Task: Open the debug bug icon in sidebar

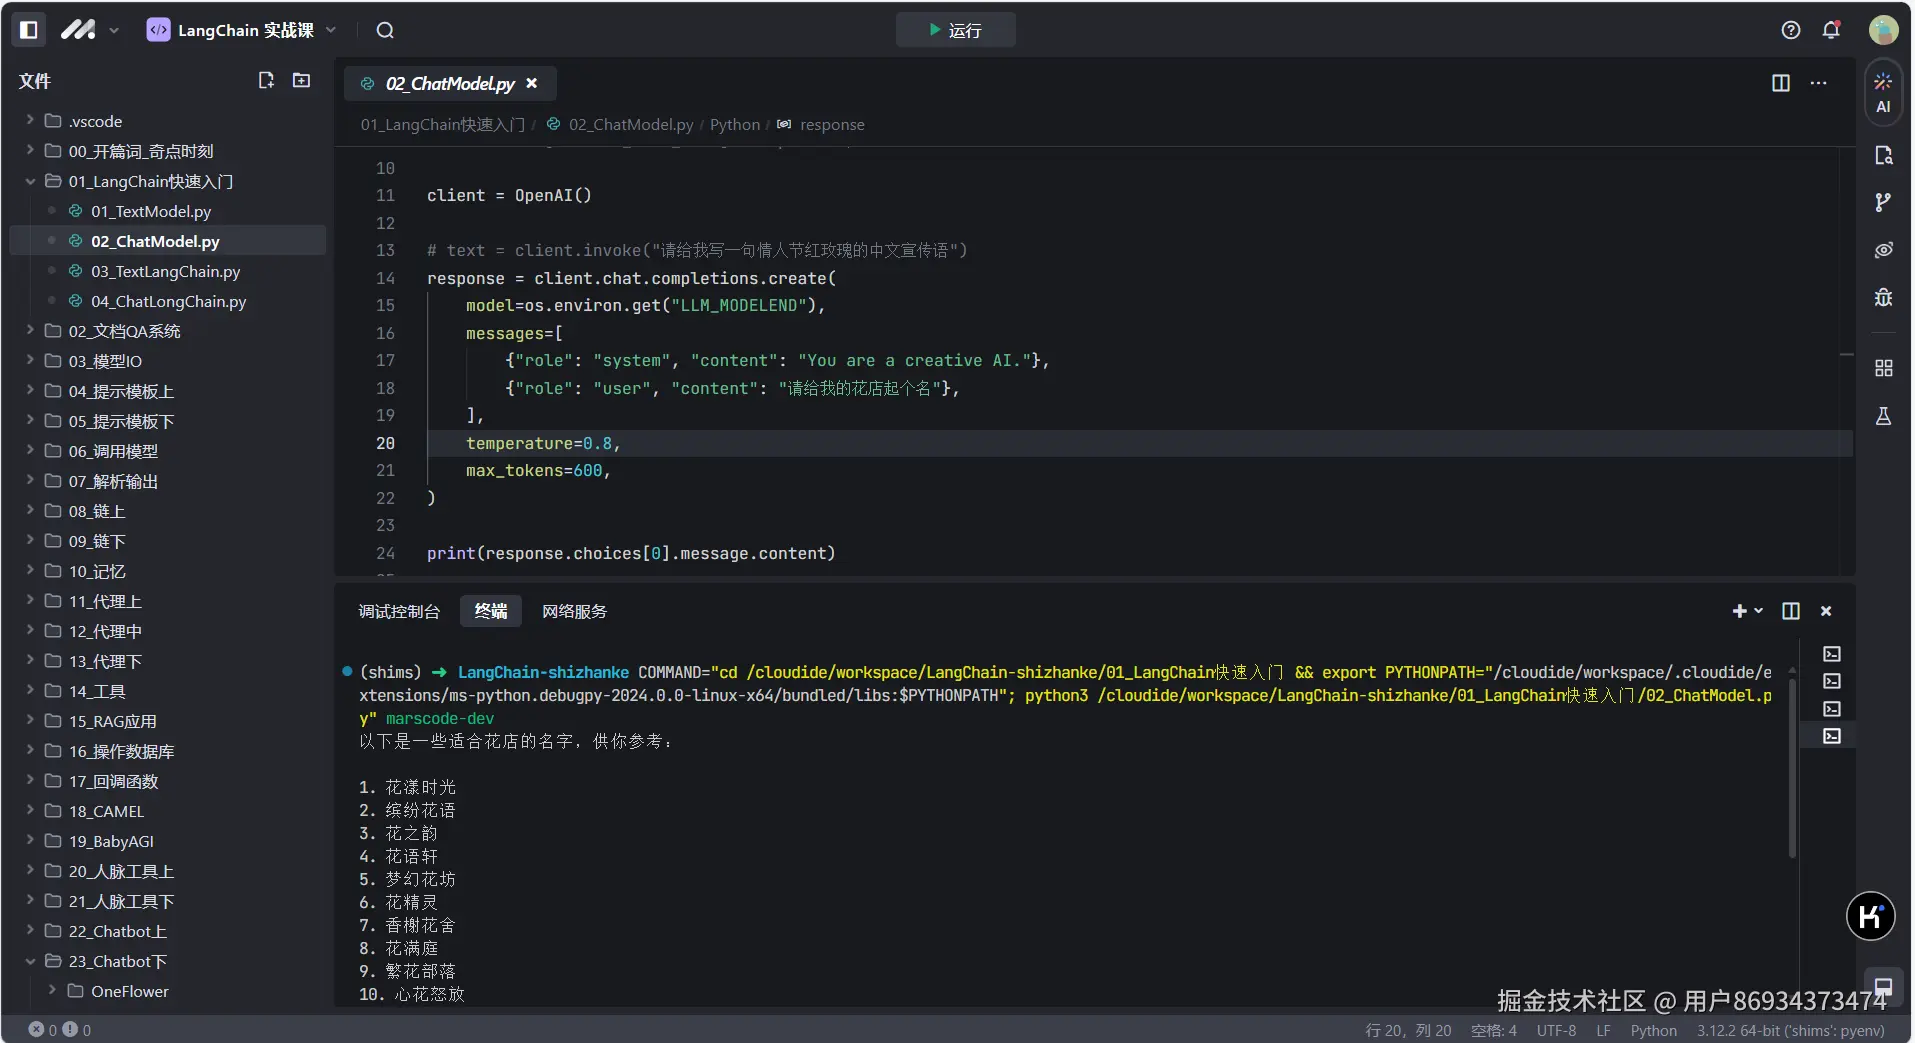Action: (x=1883, y=297)
